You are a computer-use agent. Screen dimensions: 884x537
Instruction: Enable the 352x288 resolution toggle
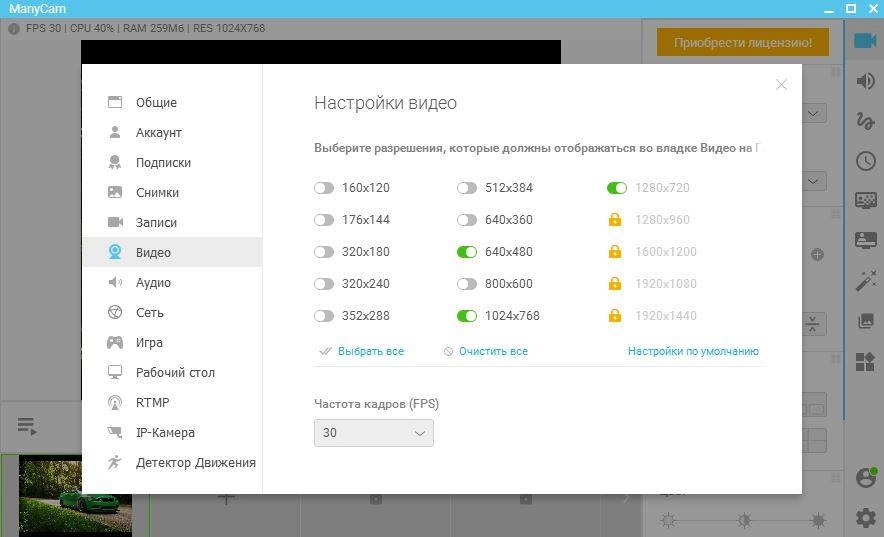pyautogui.click(x=324, y=316)
